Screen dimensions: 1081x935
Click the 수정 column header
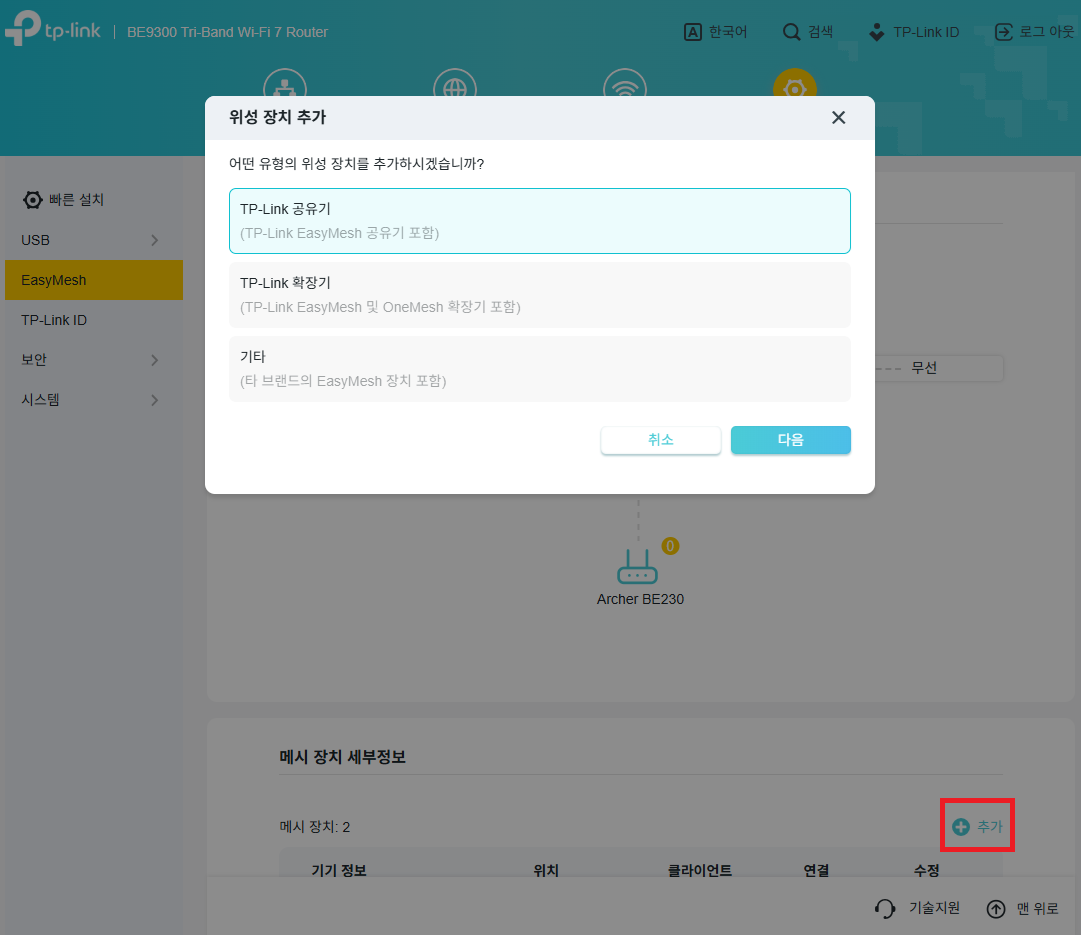(927, 870)
